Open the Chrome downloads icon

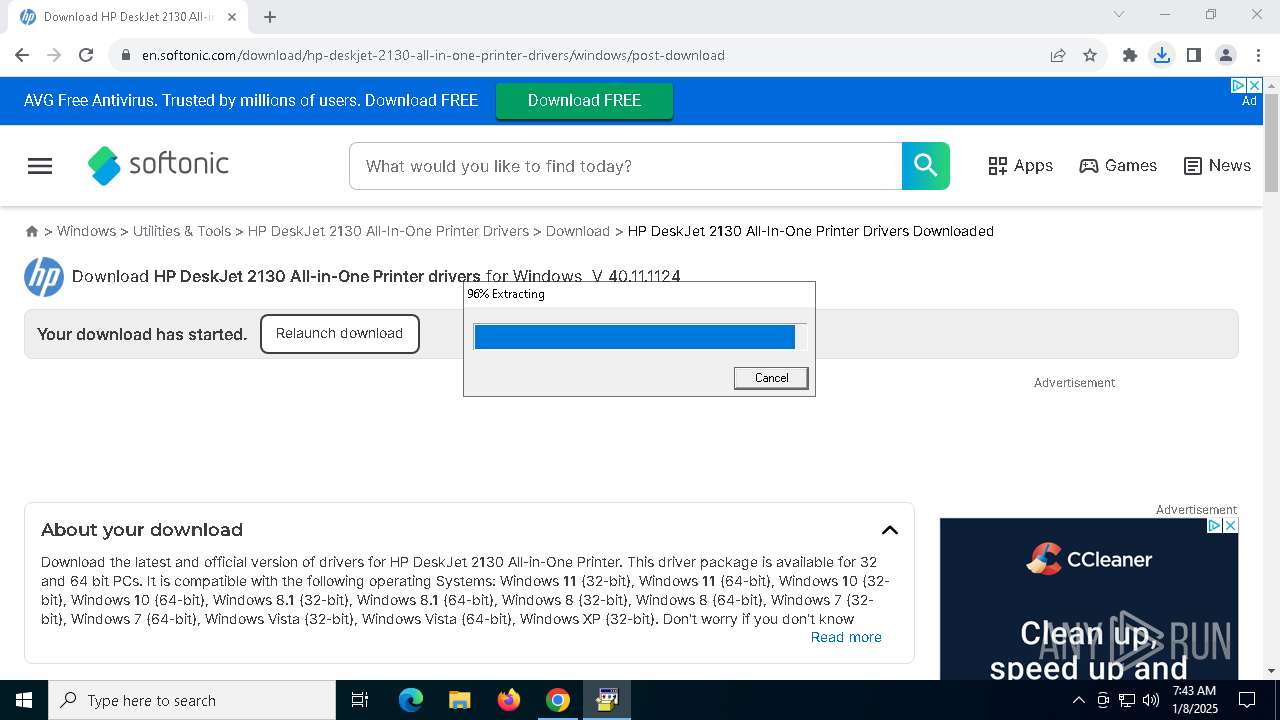tap(1162, 55)
